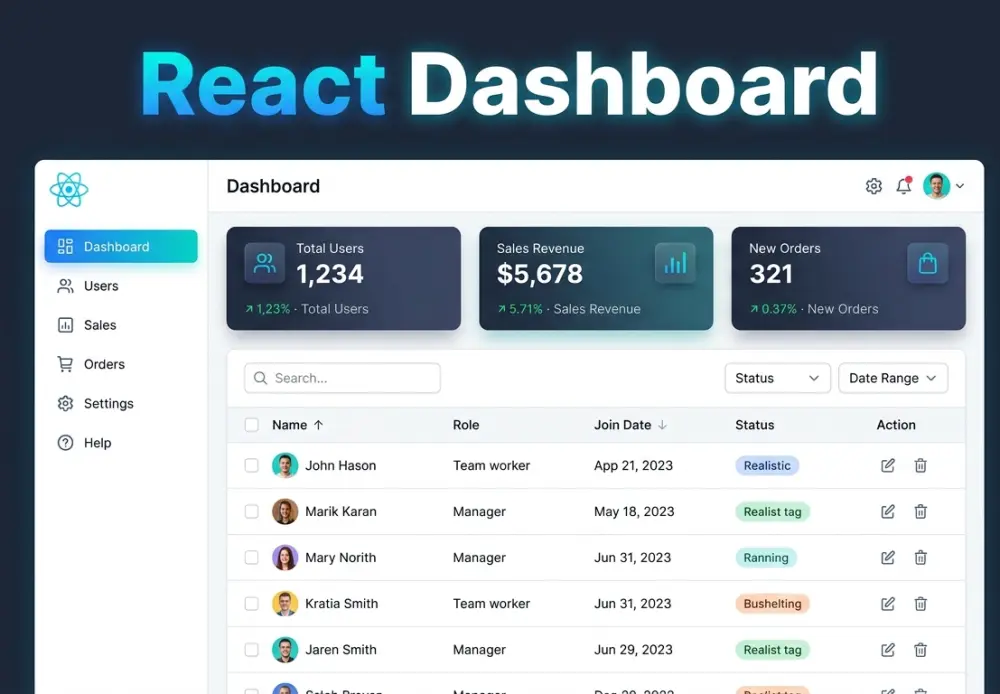
Task: Click John Hason's avatar
Action: [285, 466]
